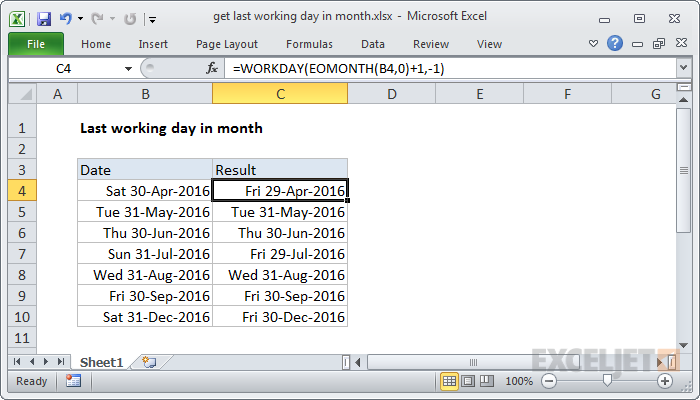
Task: Select cell 'Sat 31-Dec-2016'
Action: tap(145, 317)
